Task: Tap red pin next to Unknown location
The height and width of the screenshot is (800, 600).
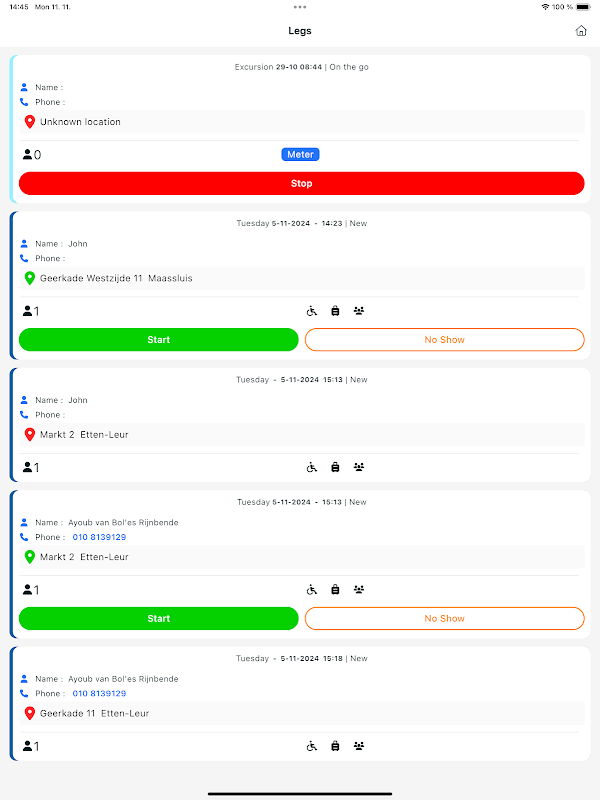Action: [x=30, y=122]
